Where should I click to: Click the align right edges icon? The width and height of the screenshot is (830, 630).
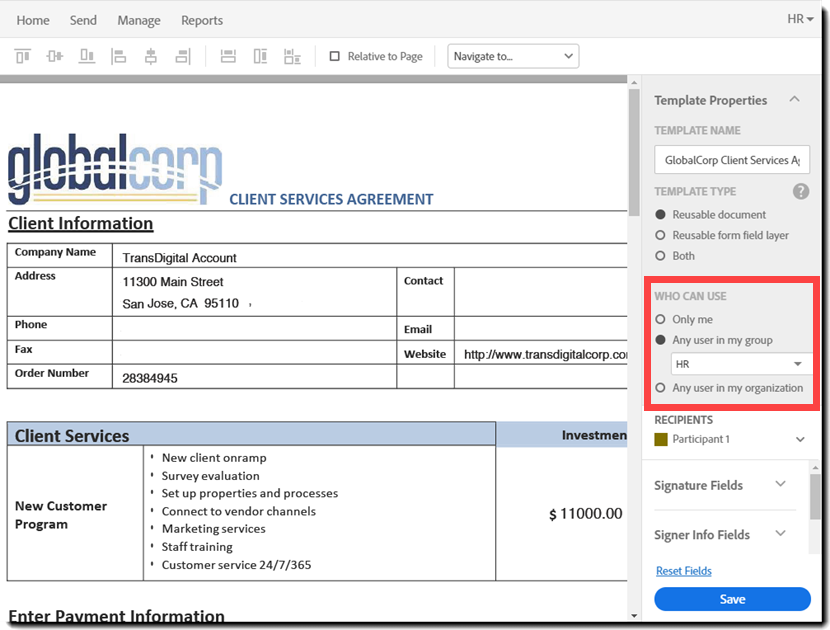click(183, 56)
